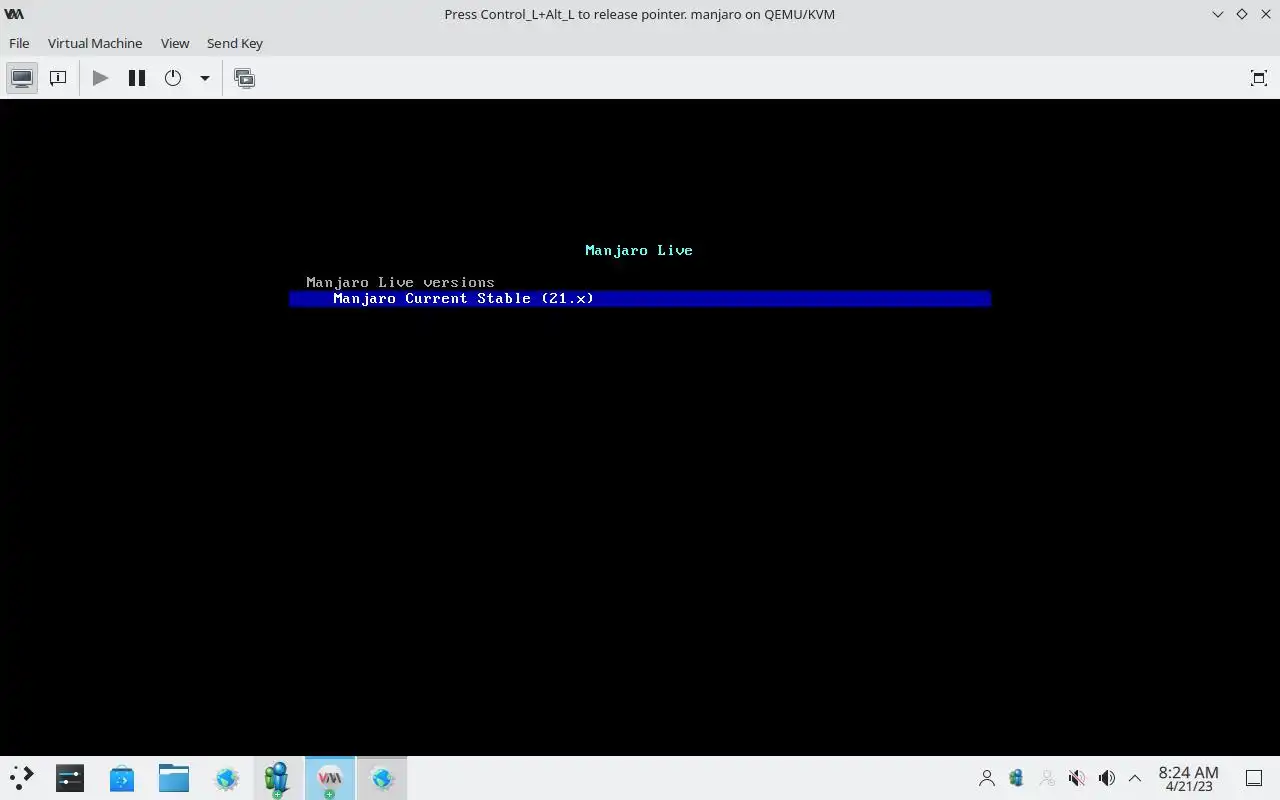This screenshot has width=1280, height=800.
Task: Open the KDE application launcher
Action: [x=21, y=777]
